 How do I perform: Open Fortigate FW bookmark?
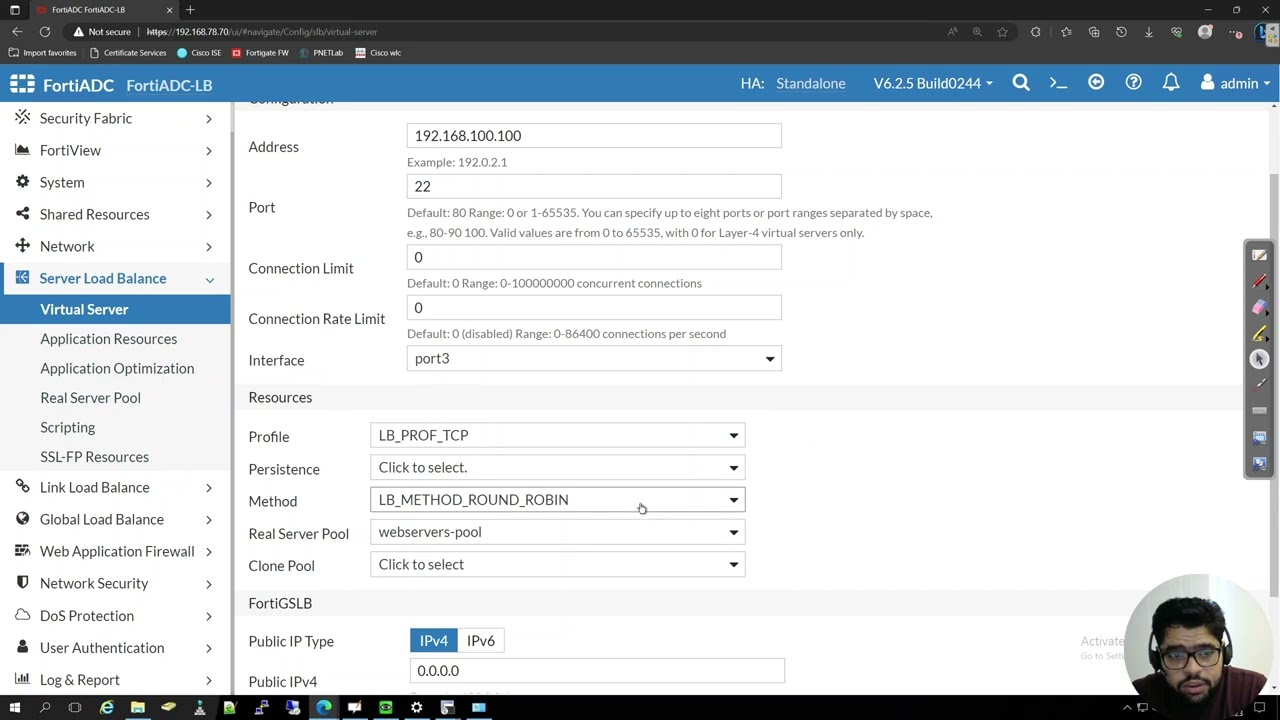260,53
